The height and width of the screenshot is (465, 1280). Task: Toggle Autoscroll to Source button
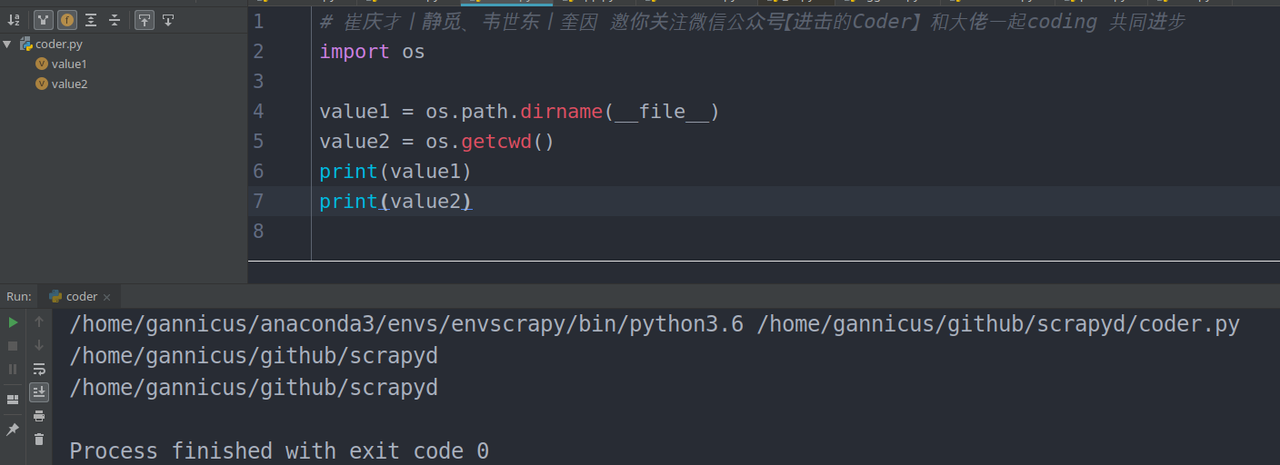(x=144, y=20)
